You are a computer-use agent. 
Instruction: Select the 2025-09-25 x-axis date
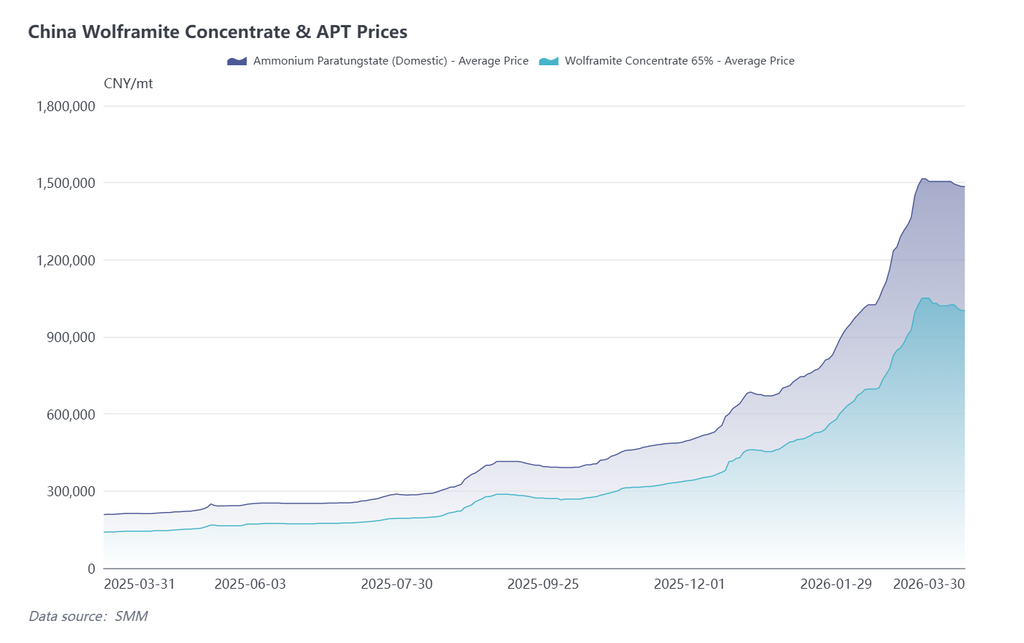(x=543, y=584)
